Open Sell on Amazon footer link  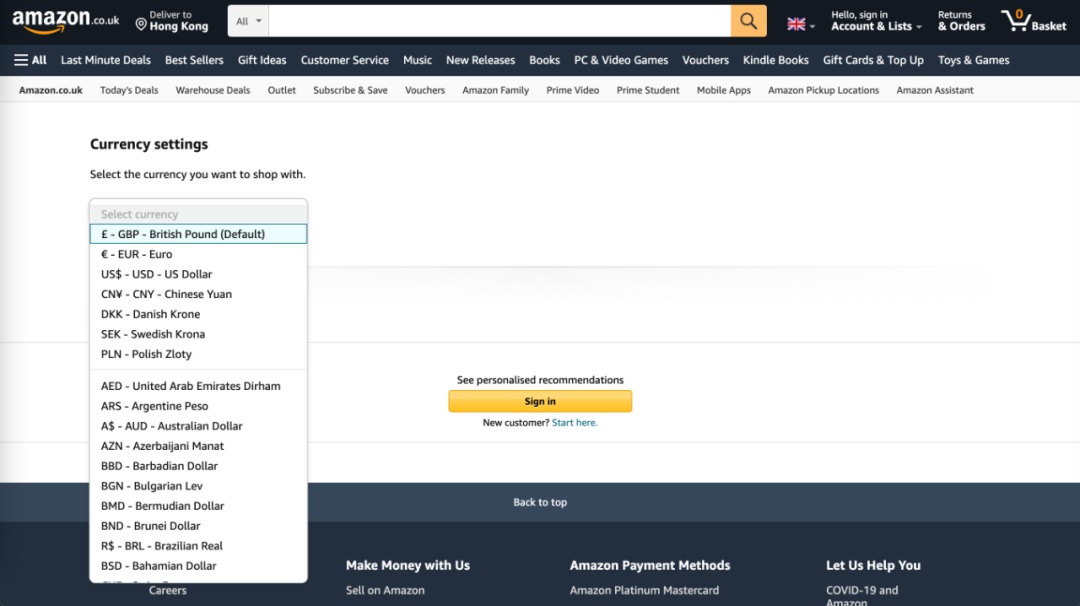pyautogui.click(x=385, y=590)
